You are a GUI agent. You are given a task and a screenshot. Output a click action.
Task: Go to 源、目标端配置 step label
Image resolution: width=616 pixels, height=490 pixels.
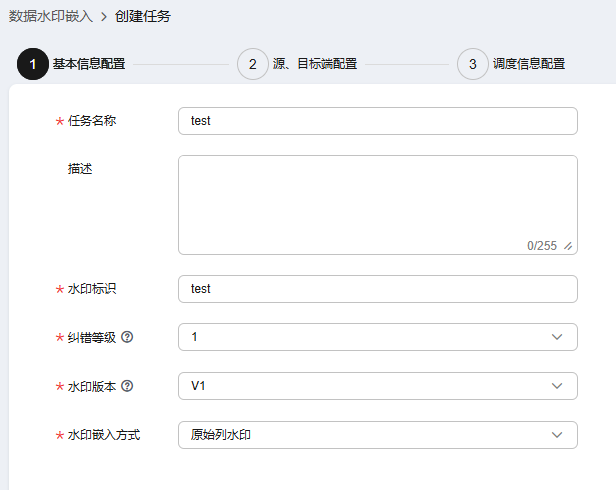coord(315,64)
